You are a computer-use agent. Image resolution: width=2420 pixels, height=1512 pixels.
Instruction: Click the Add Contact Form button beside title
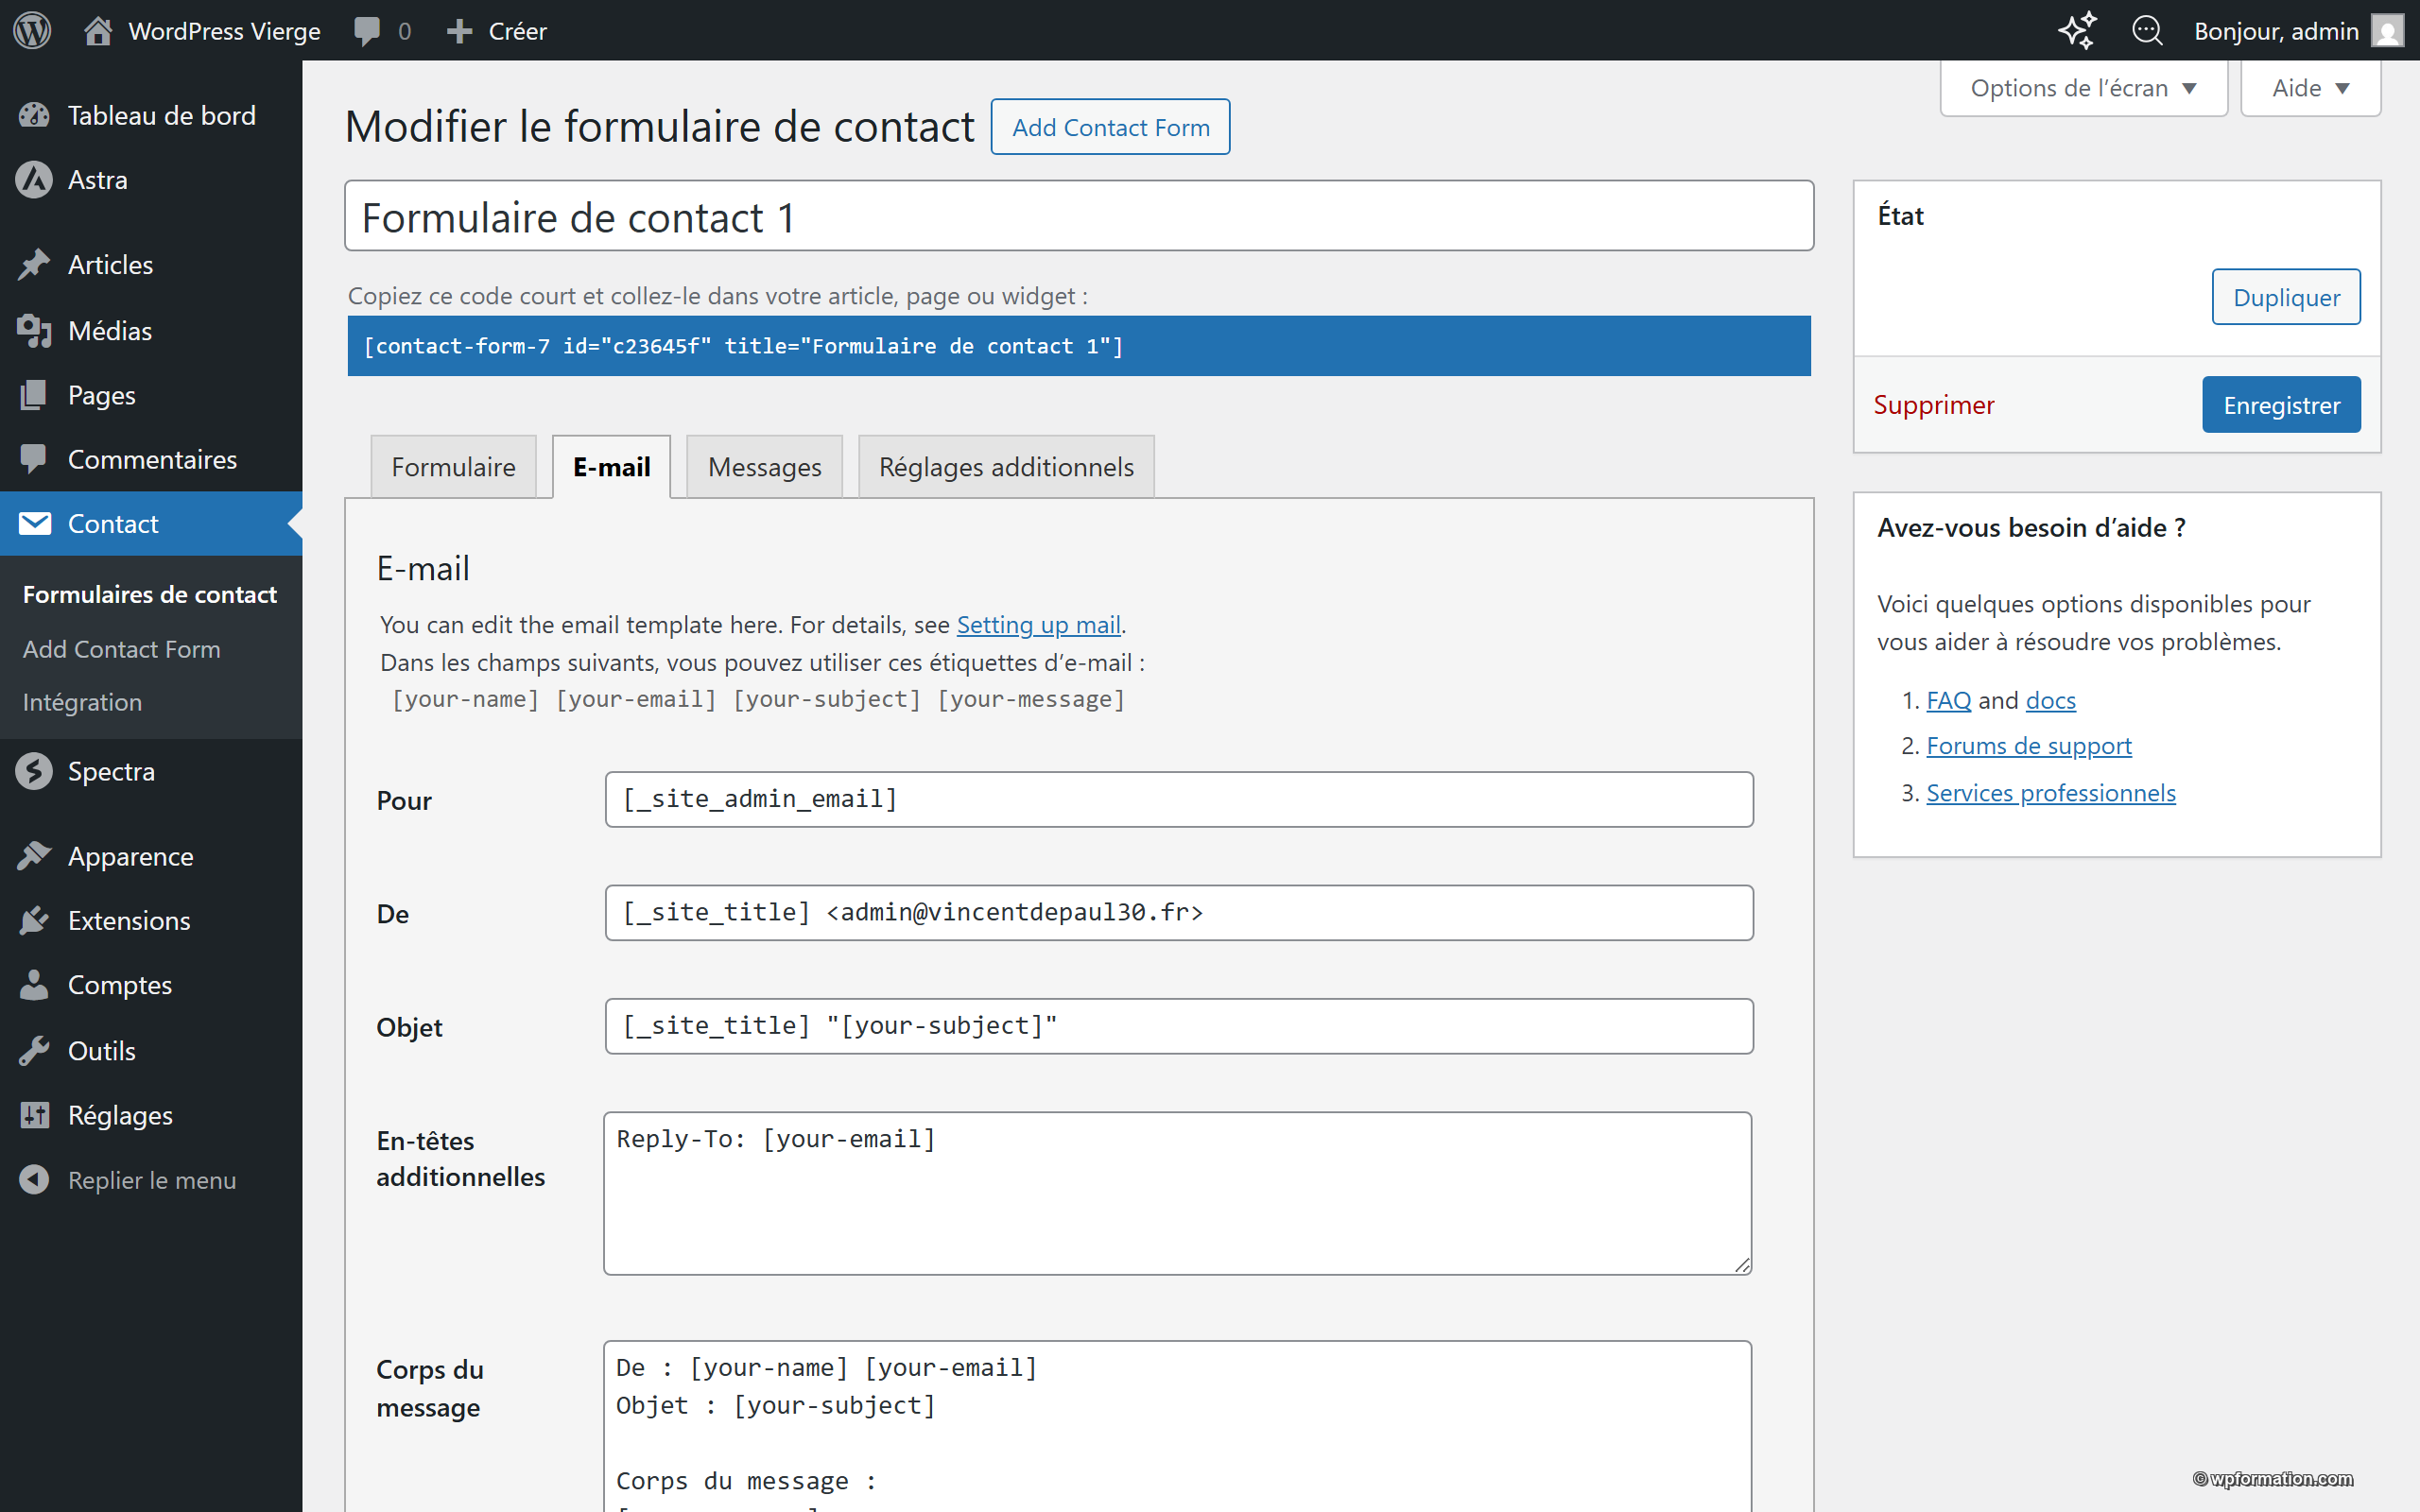[1110, 127]
